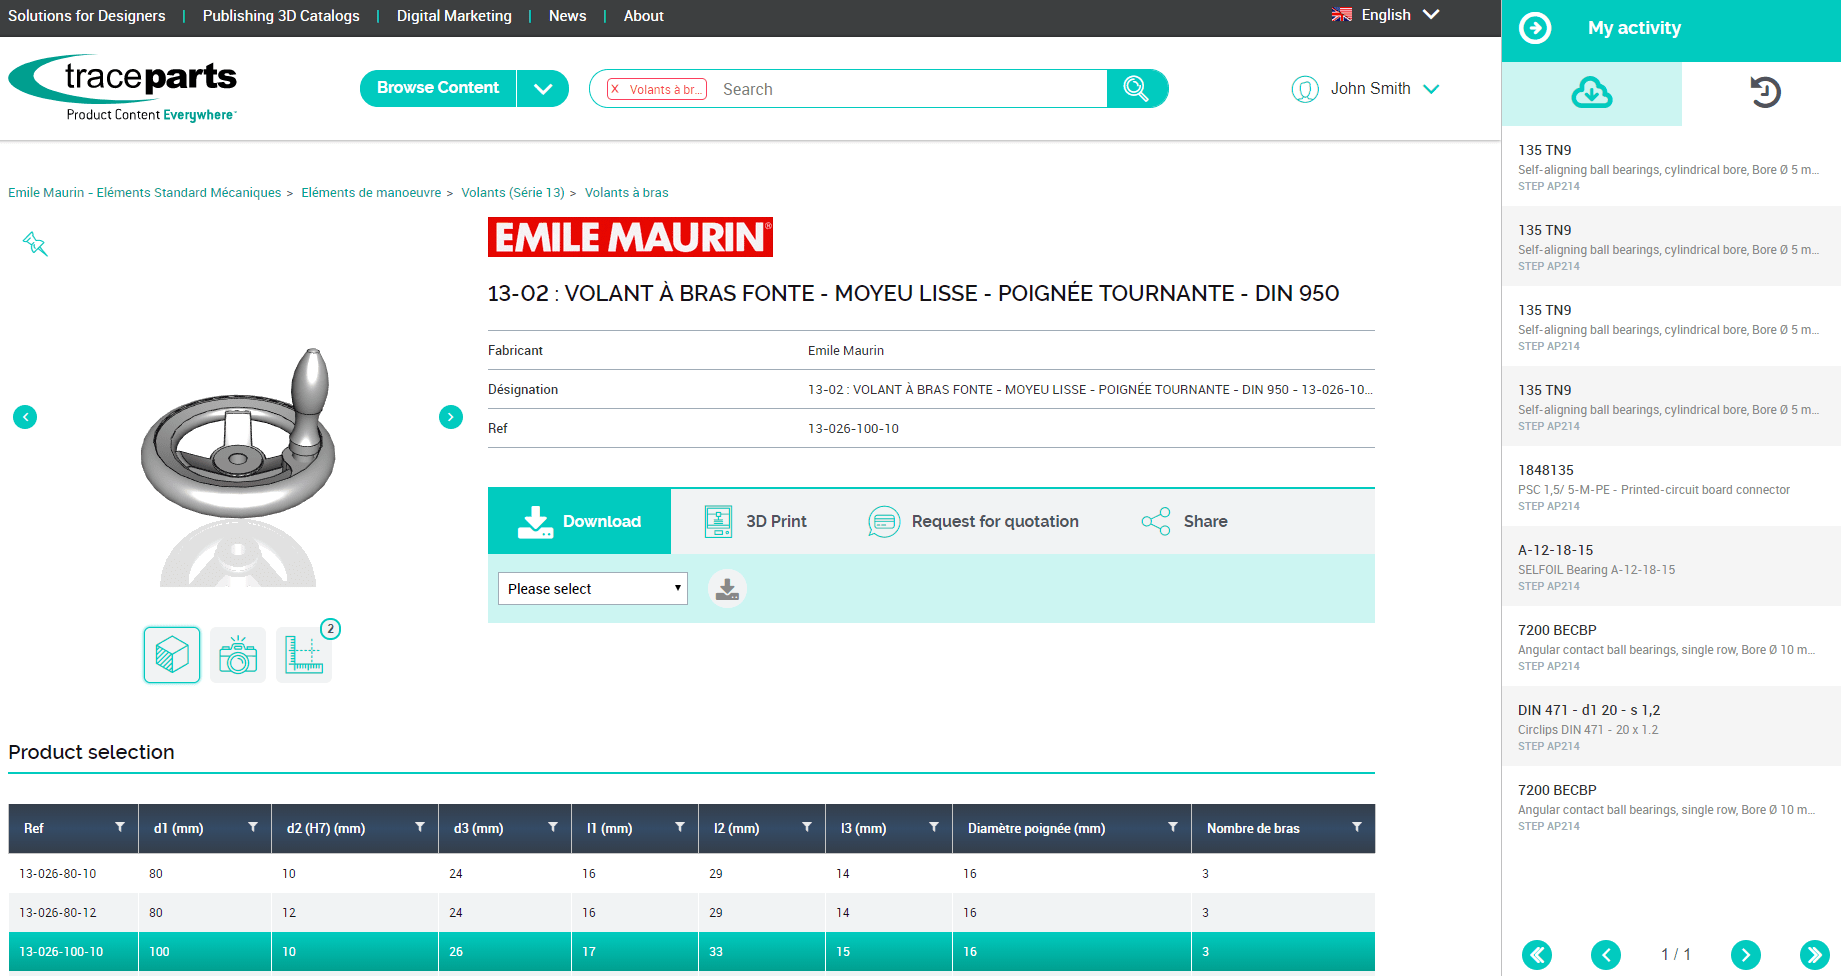Open Publishing 3D Catalogs menu
The height and width of the screenshot is (976, 1841).
tap(281, 16)
